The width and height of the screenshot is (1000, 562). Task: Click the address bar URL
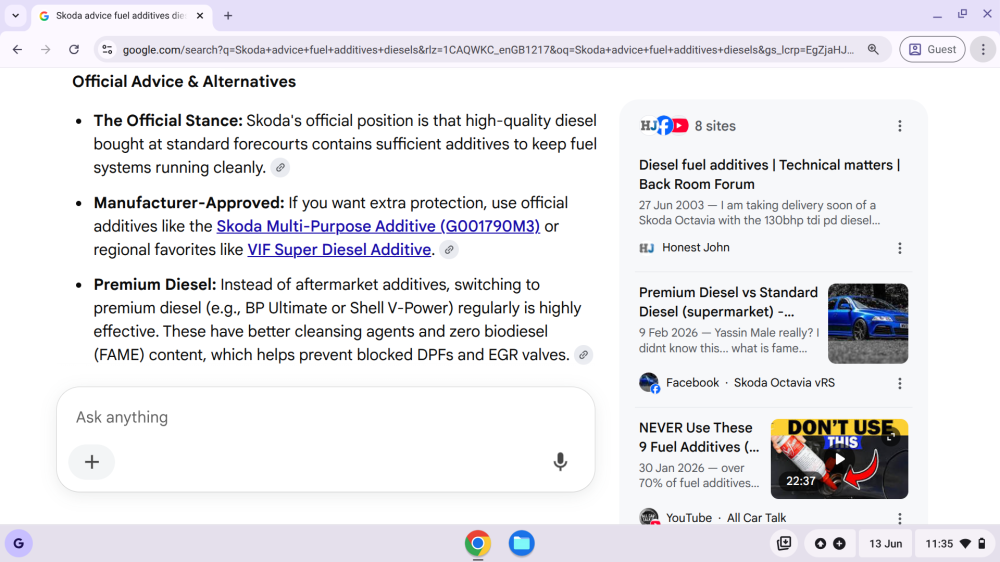pos(488,49)
